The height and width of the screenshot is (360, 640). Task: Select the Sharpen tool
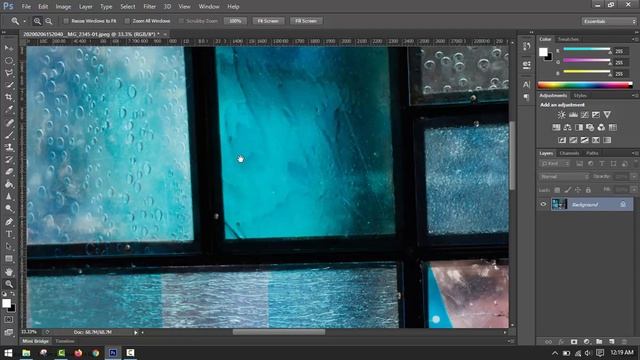coord(9,196)
